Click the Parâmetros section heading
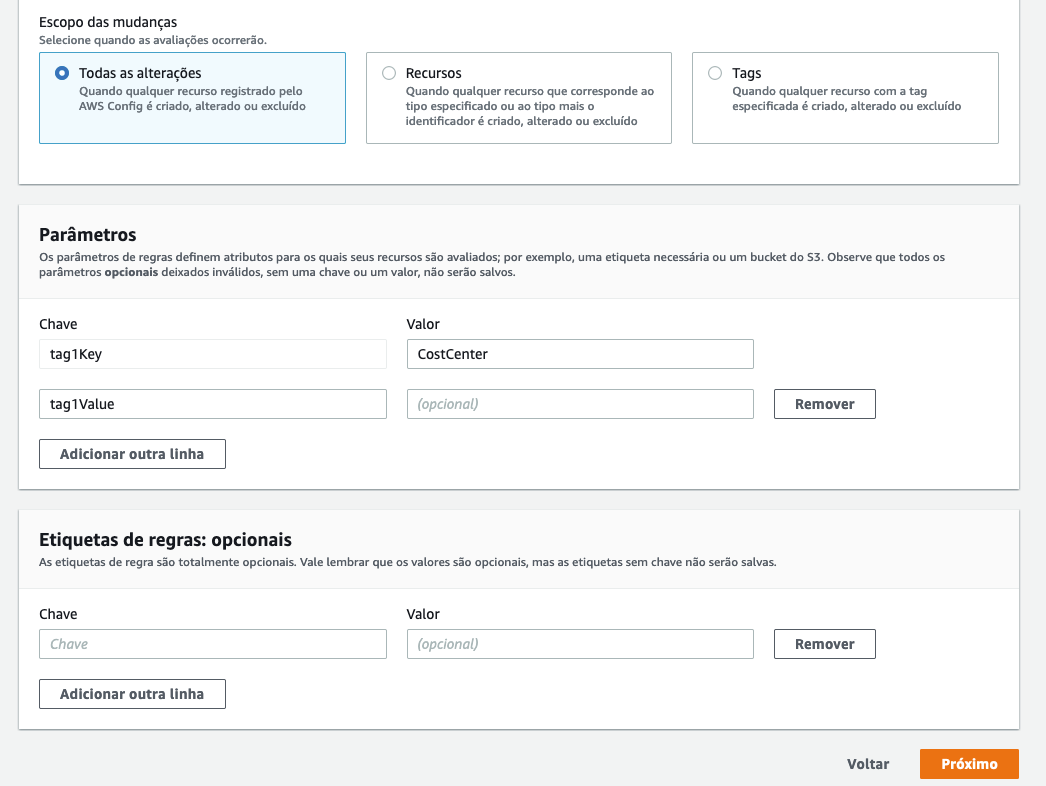 (x=87, y=235)
